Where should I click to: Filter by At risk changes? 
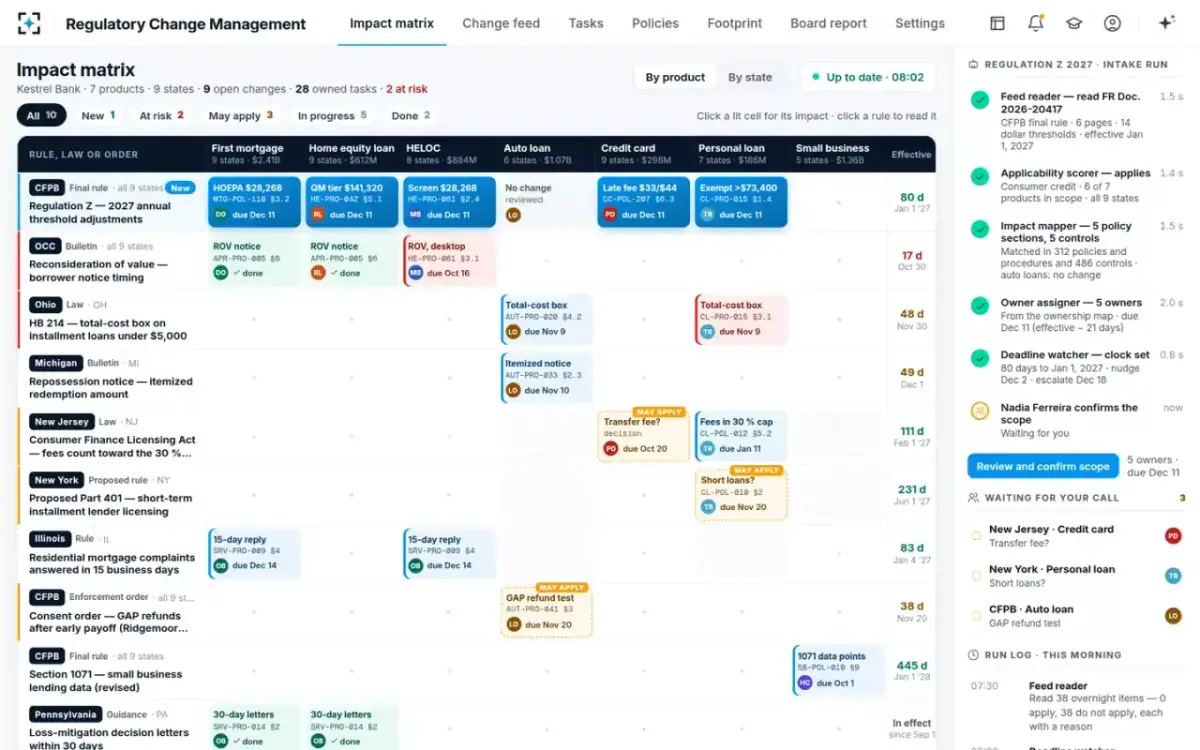tap(161, 116)
